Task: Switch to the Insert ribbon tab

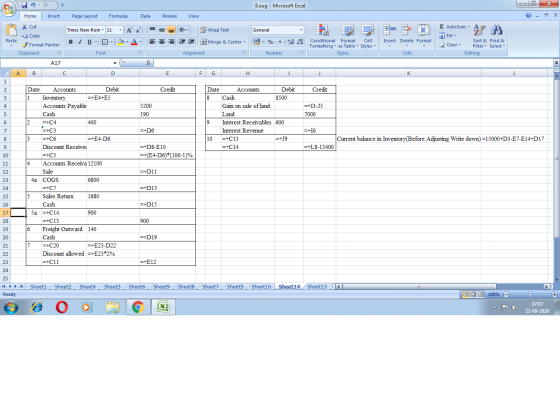Action: tap(54, 16)
